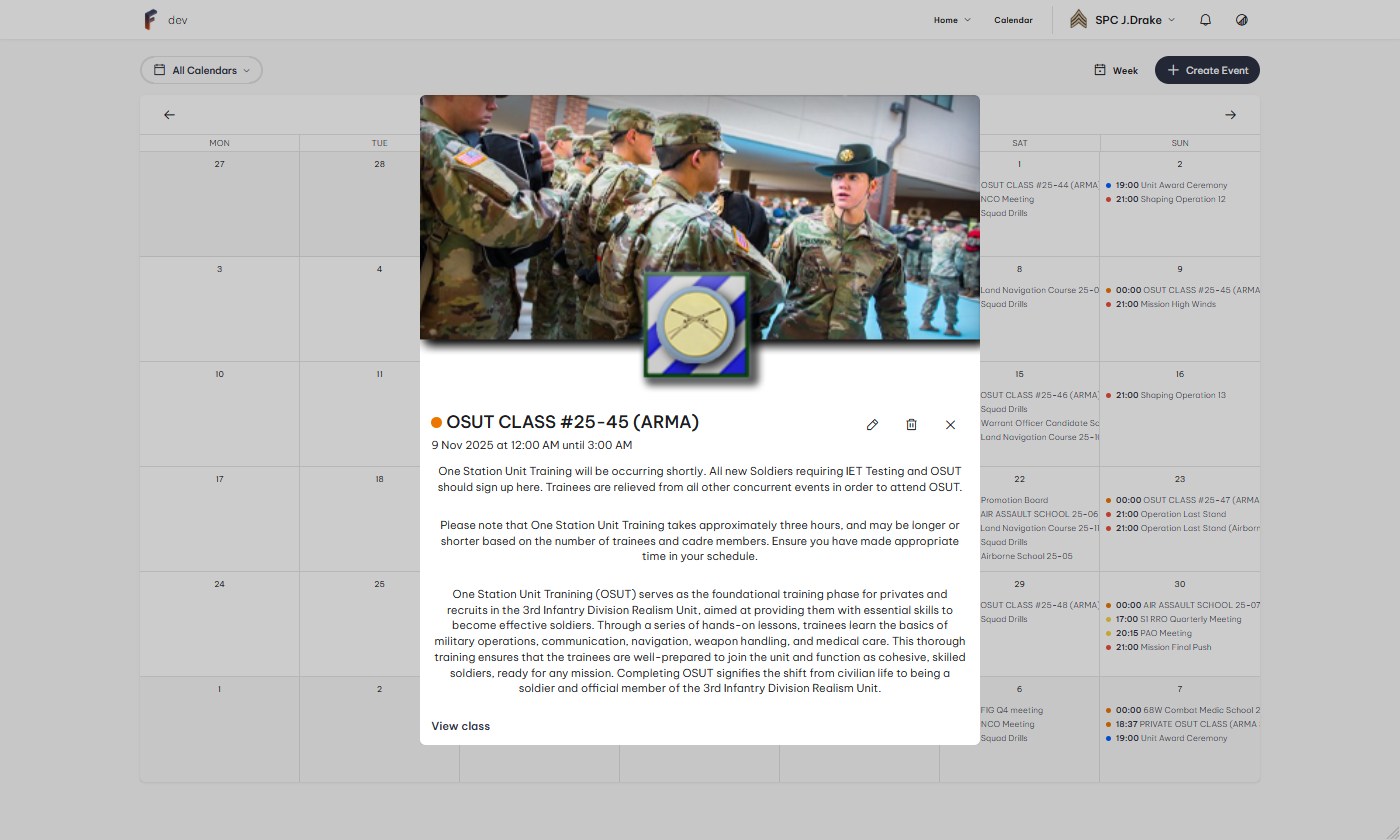Click the orange dot beside the event title
Image resolution: width=1400 pixels, height=840 pixels.
(x=437, y=423)
